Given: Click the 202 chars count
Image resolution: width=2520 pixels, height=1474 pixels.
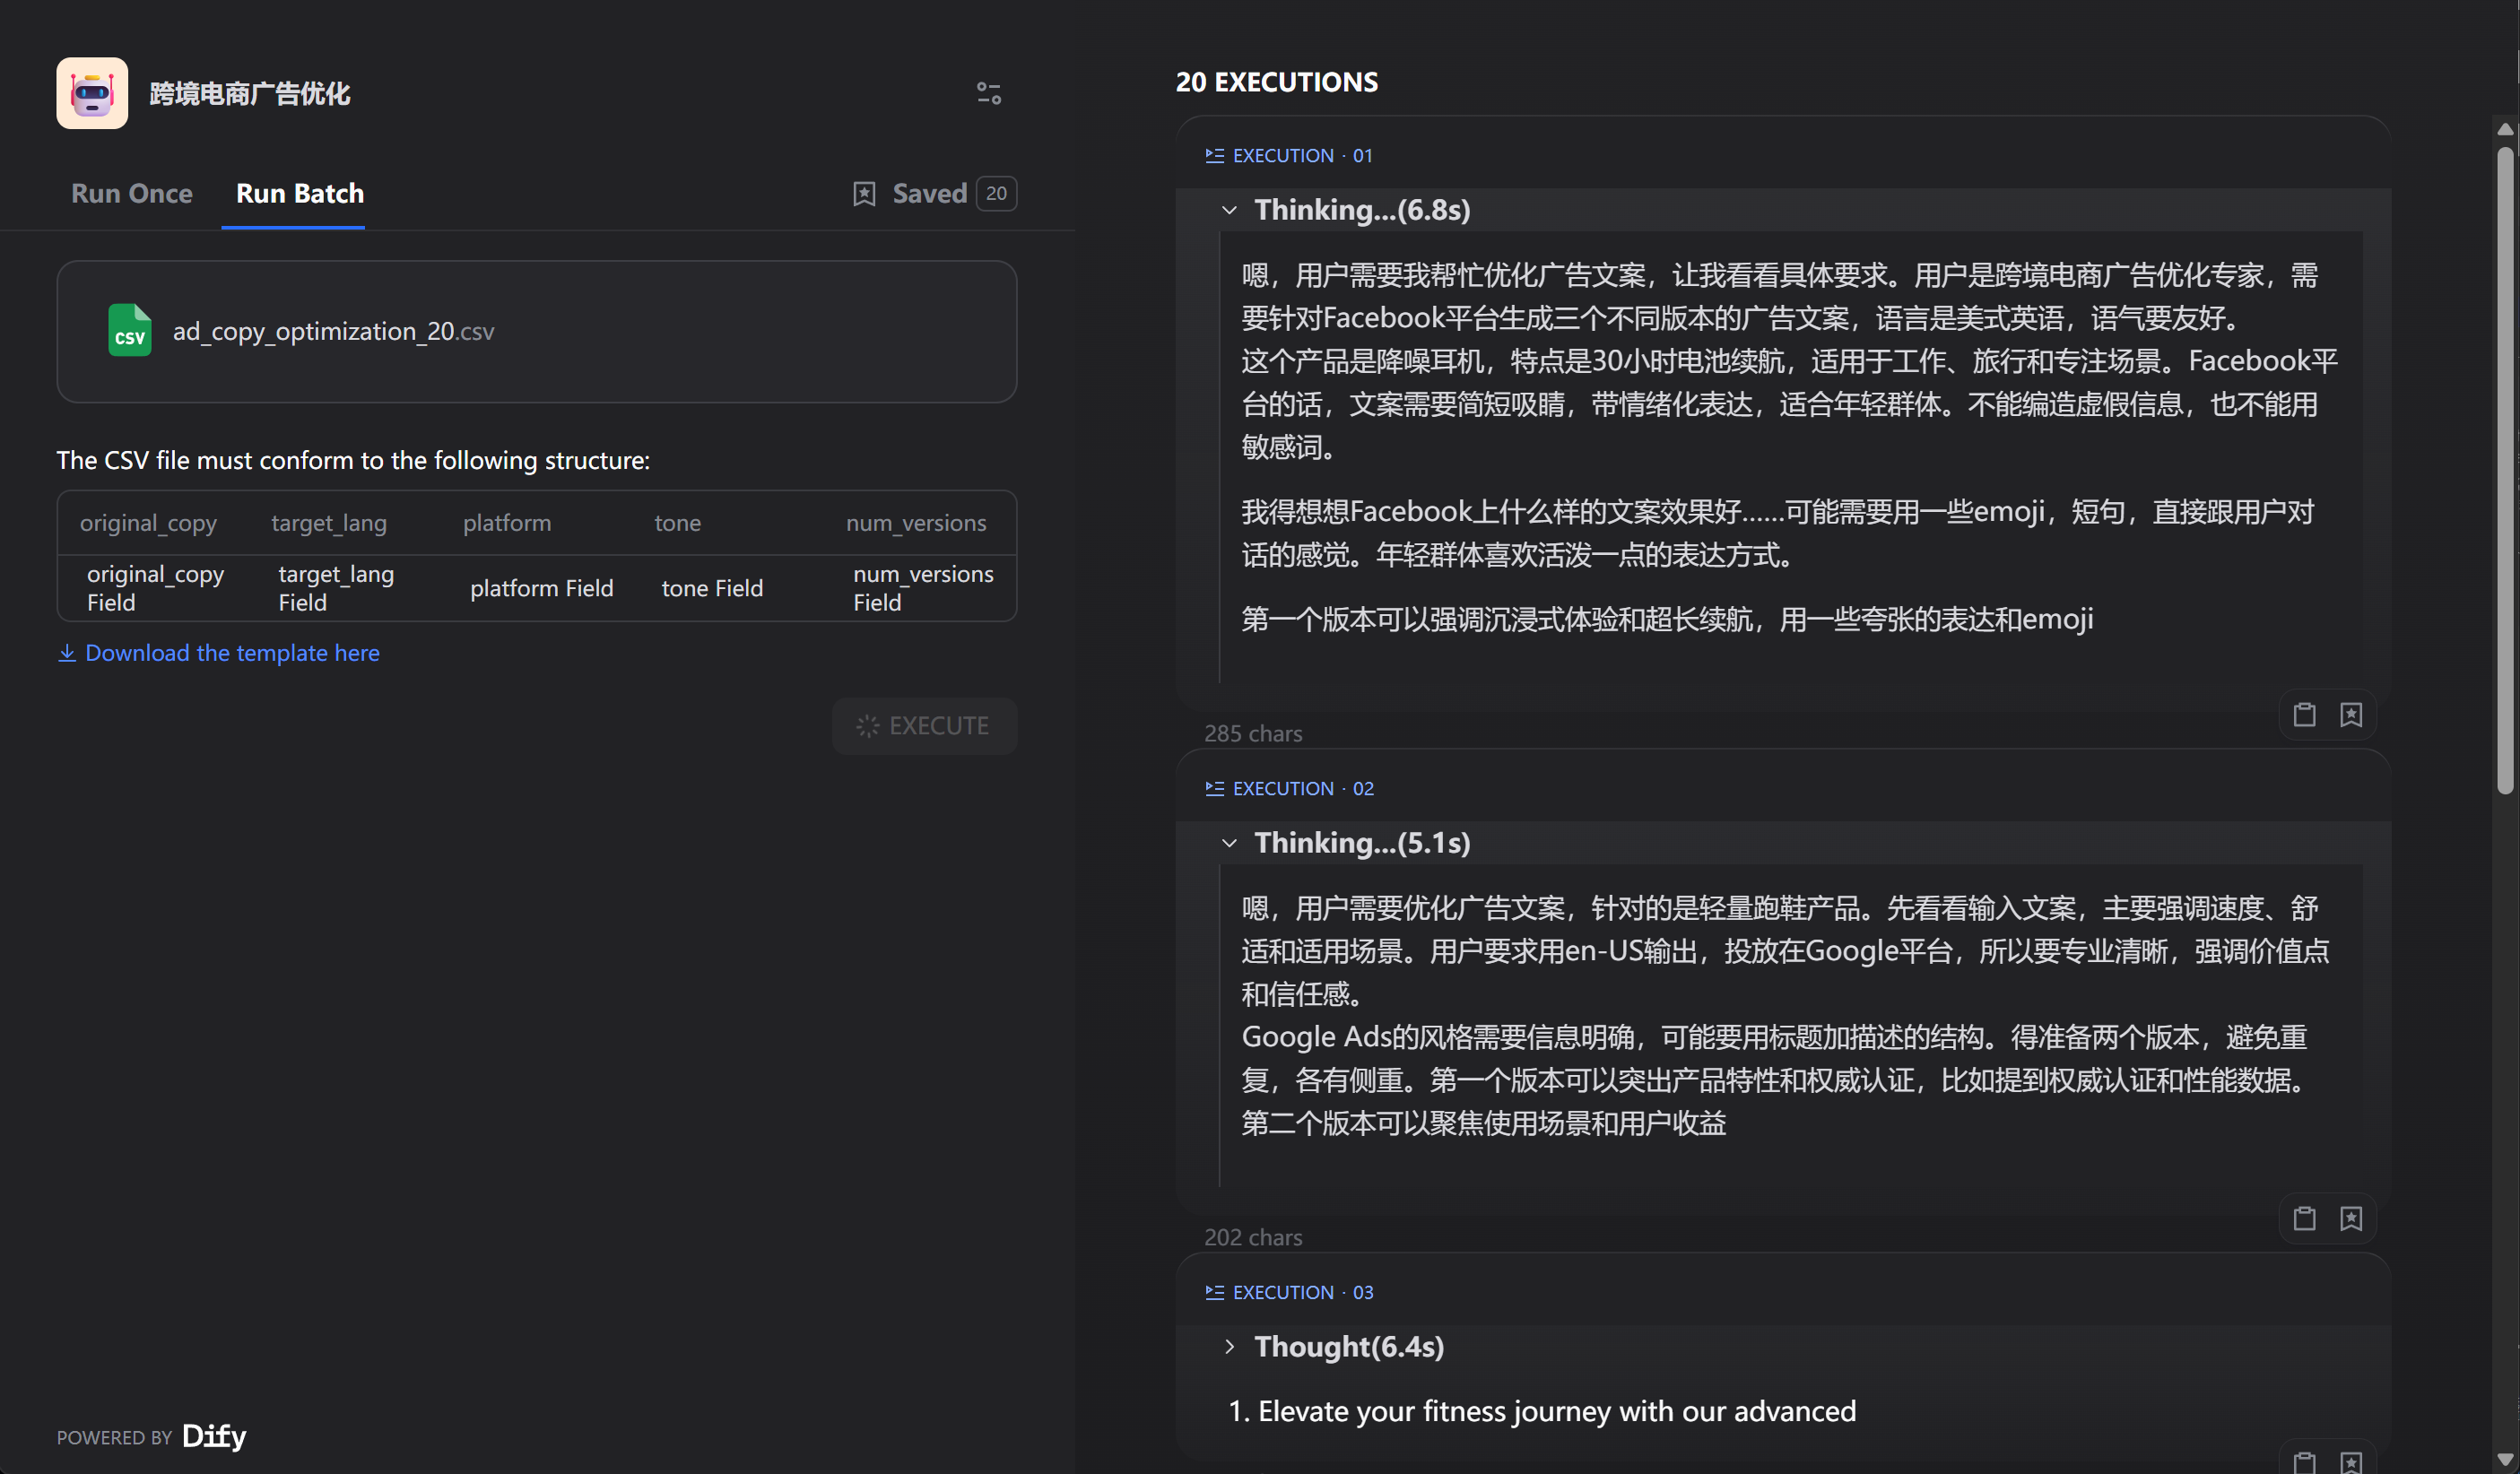Looking at the screenshot, I should click(x=1253, y=1238).
